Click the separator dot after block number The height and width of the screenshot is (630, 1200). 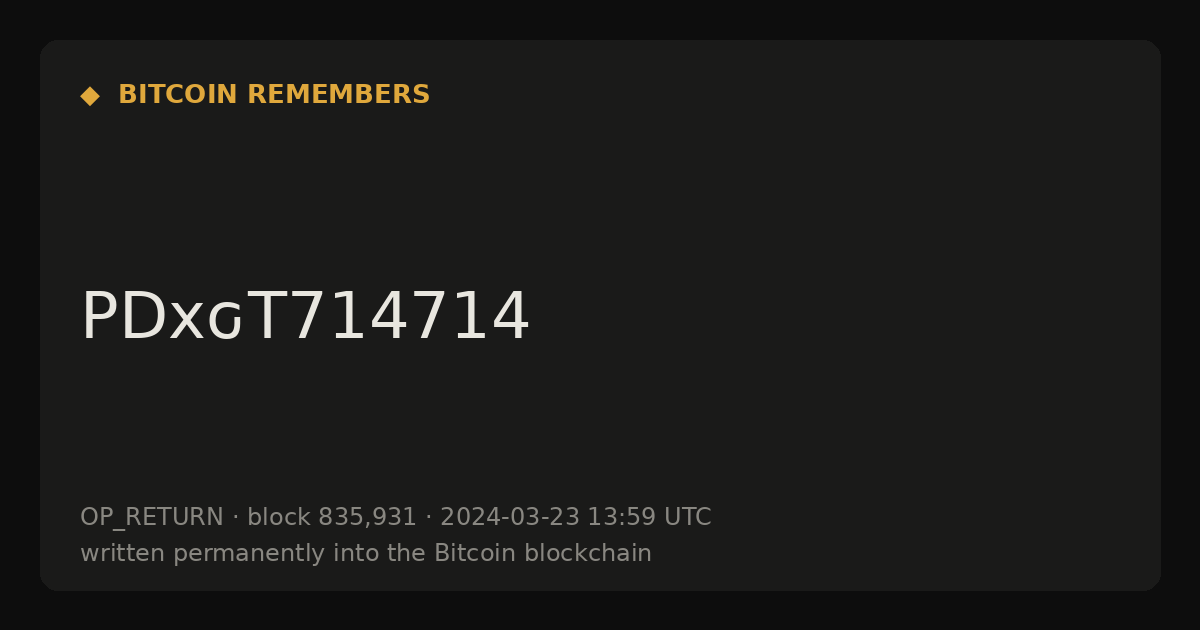(x=429, y=518)
